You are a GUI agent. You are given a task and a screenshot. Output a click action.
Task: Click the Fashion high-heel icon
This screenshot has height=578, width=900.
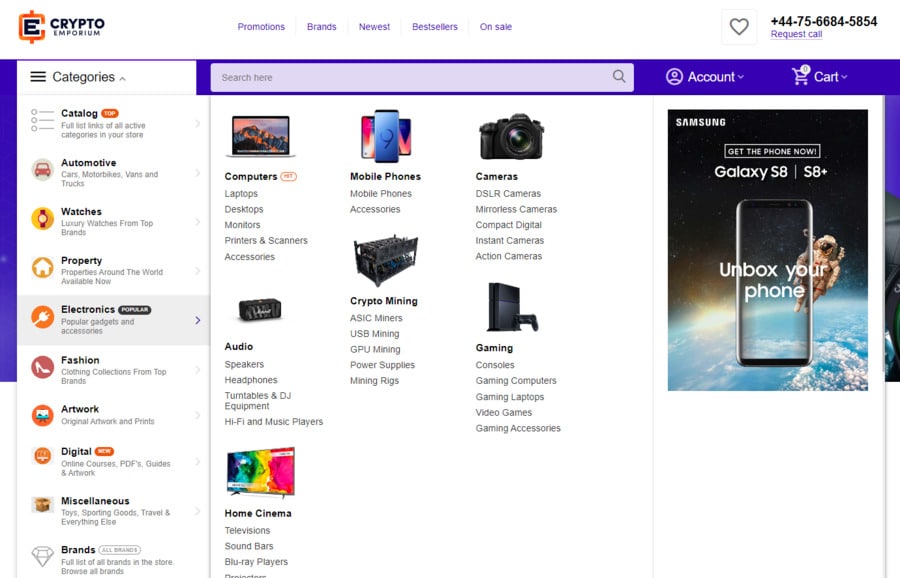pos(42,367)
